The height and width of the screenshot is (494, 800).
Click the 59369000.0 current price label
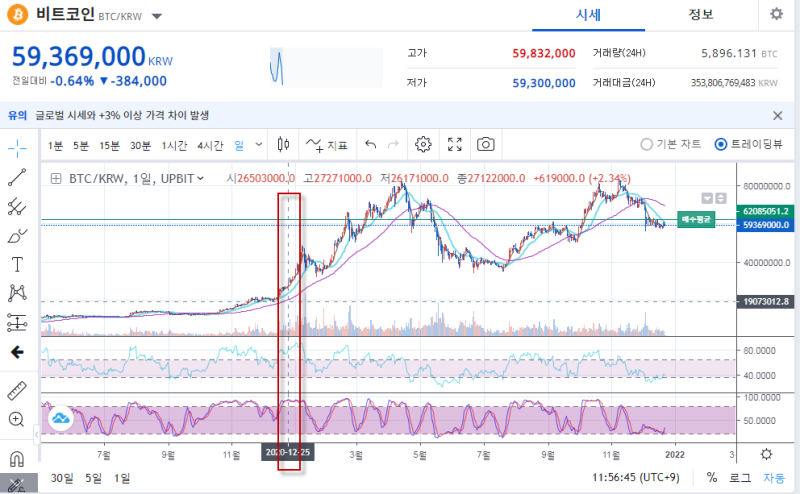(765, 225)
